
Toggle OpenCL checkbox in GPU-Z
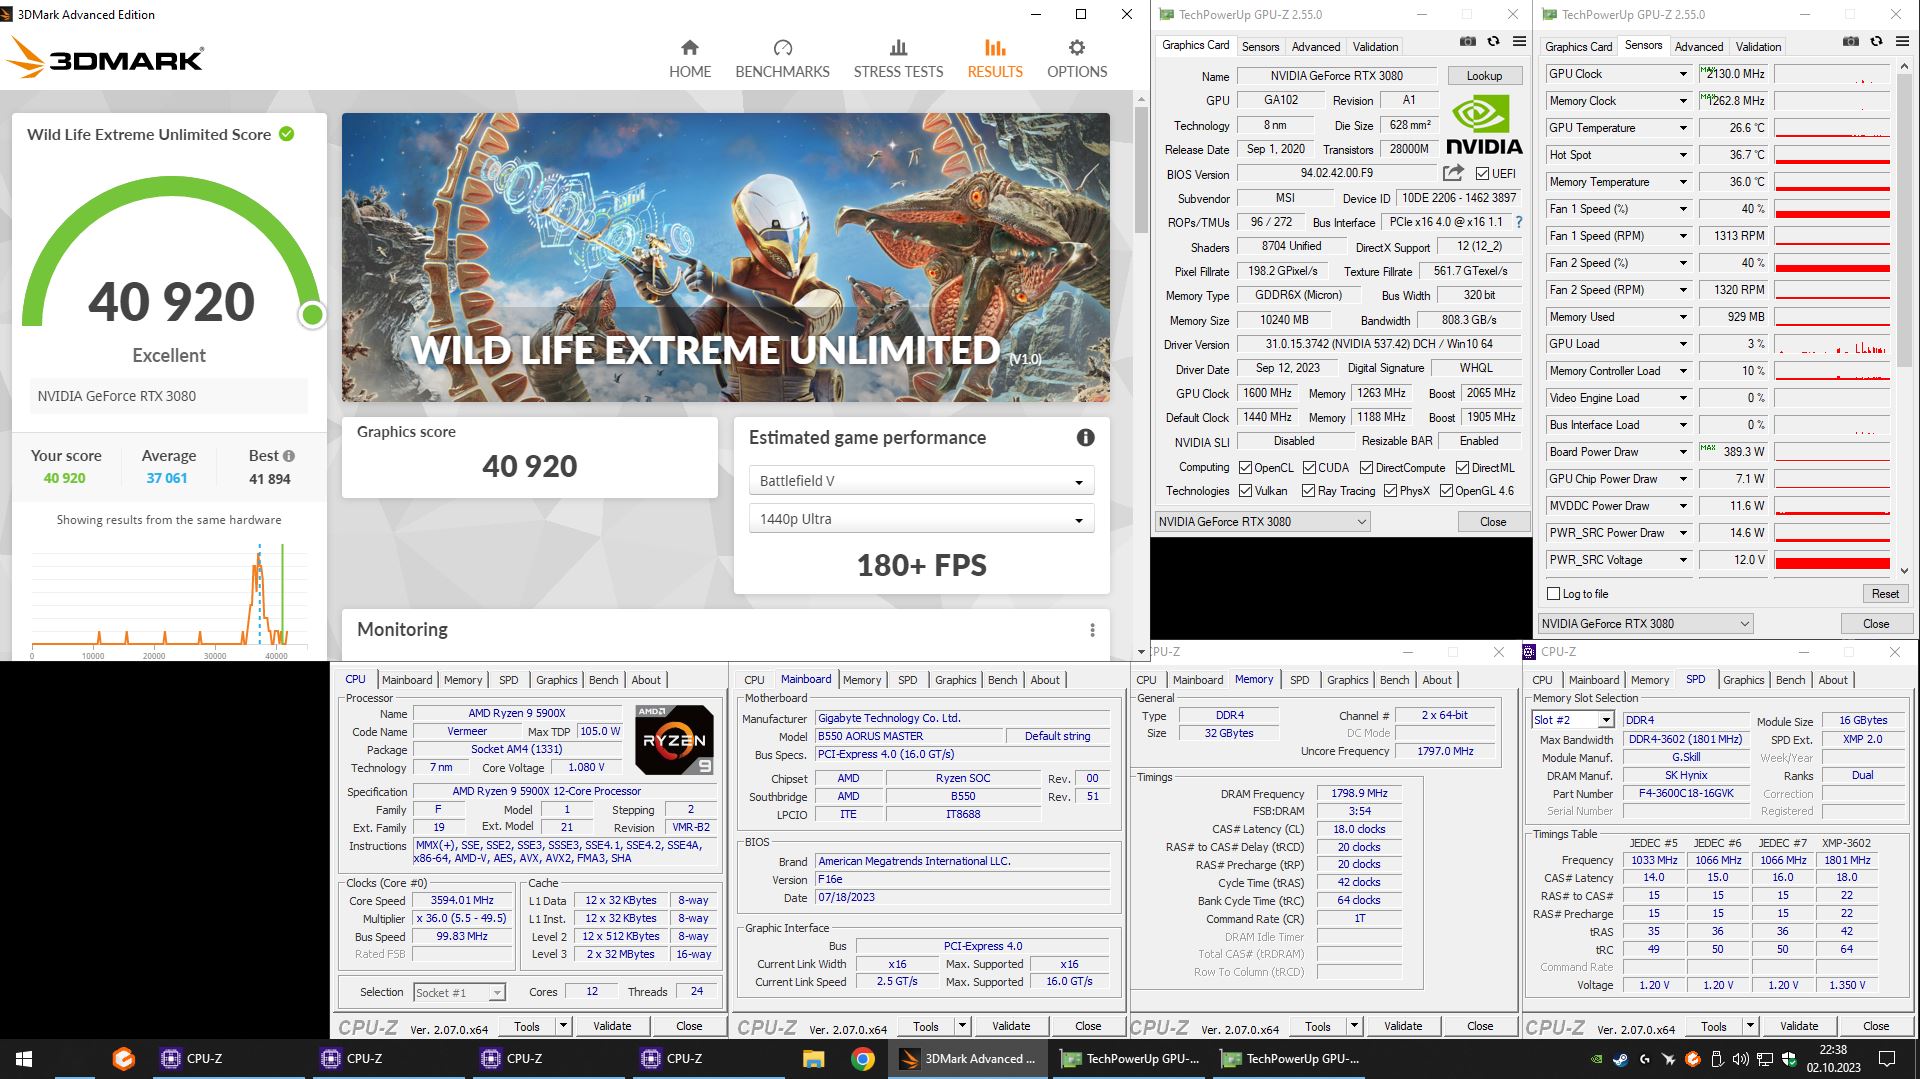tap(1245, 468)
